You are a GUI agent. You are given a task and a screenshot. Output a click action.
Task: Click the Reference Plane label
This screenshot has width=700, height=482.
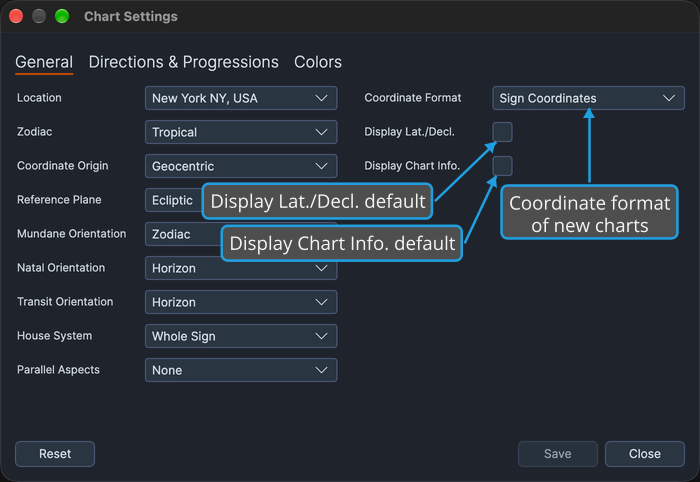pos(59,199)
